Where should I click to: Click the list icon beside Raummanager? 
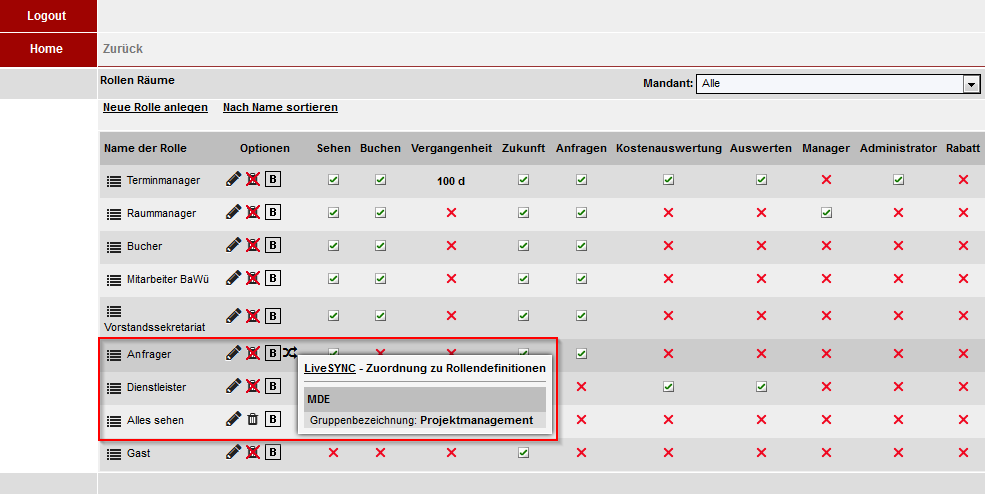click(x=114, y=214)
